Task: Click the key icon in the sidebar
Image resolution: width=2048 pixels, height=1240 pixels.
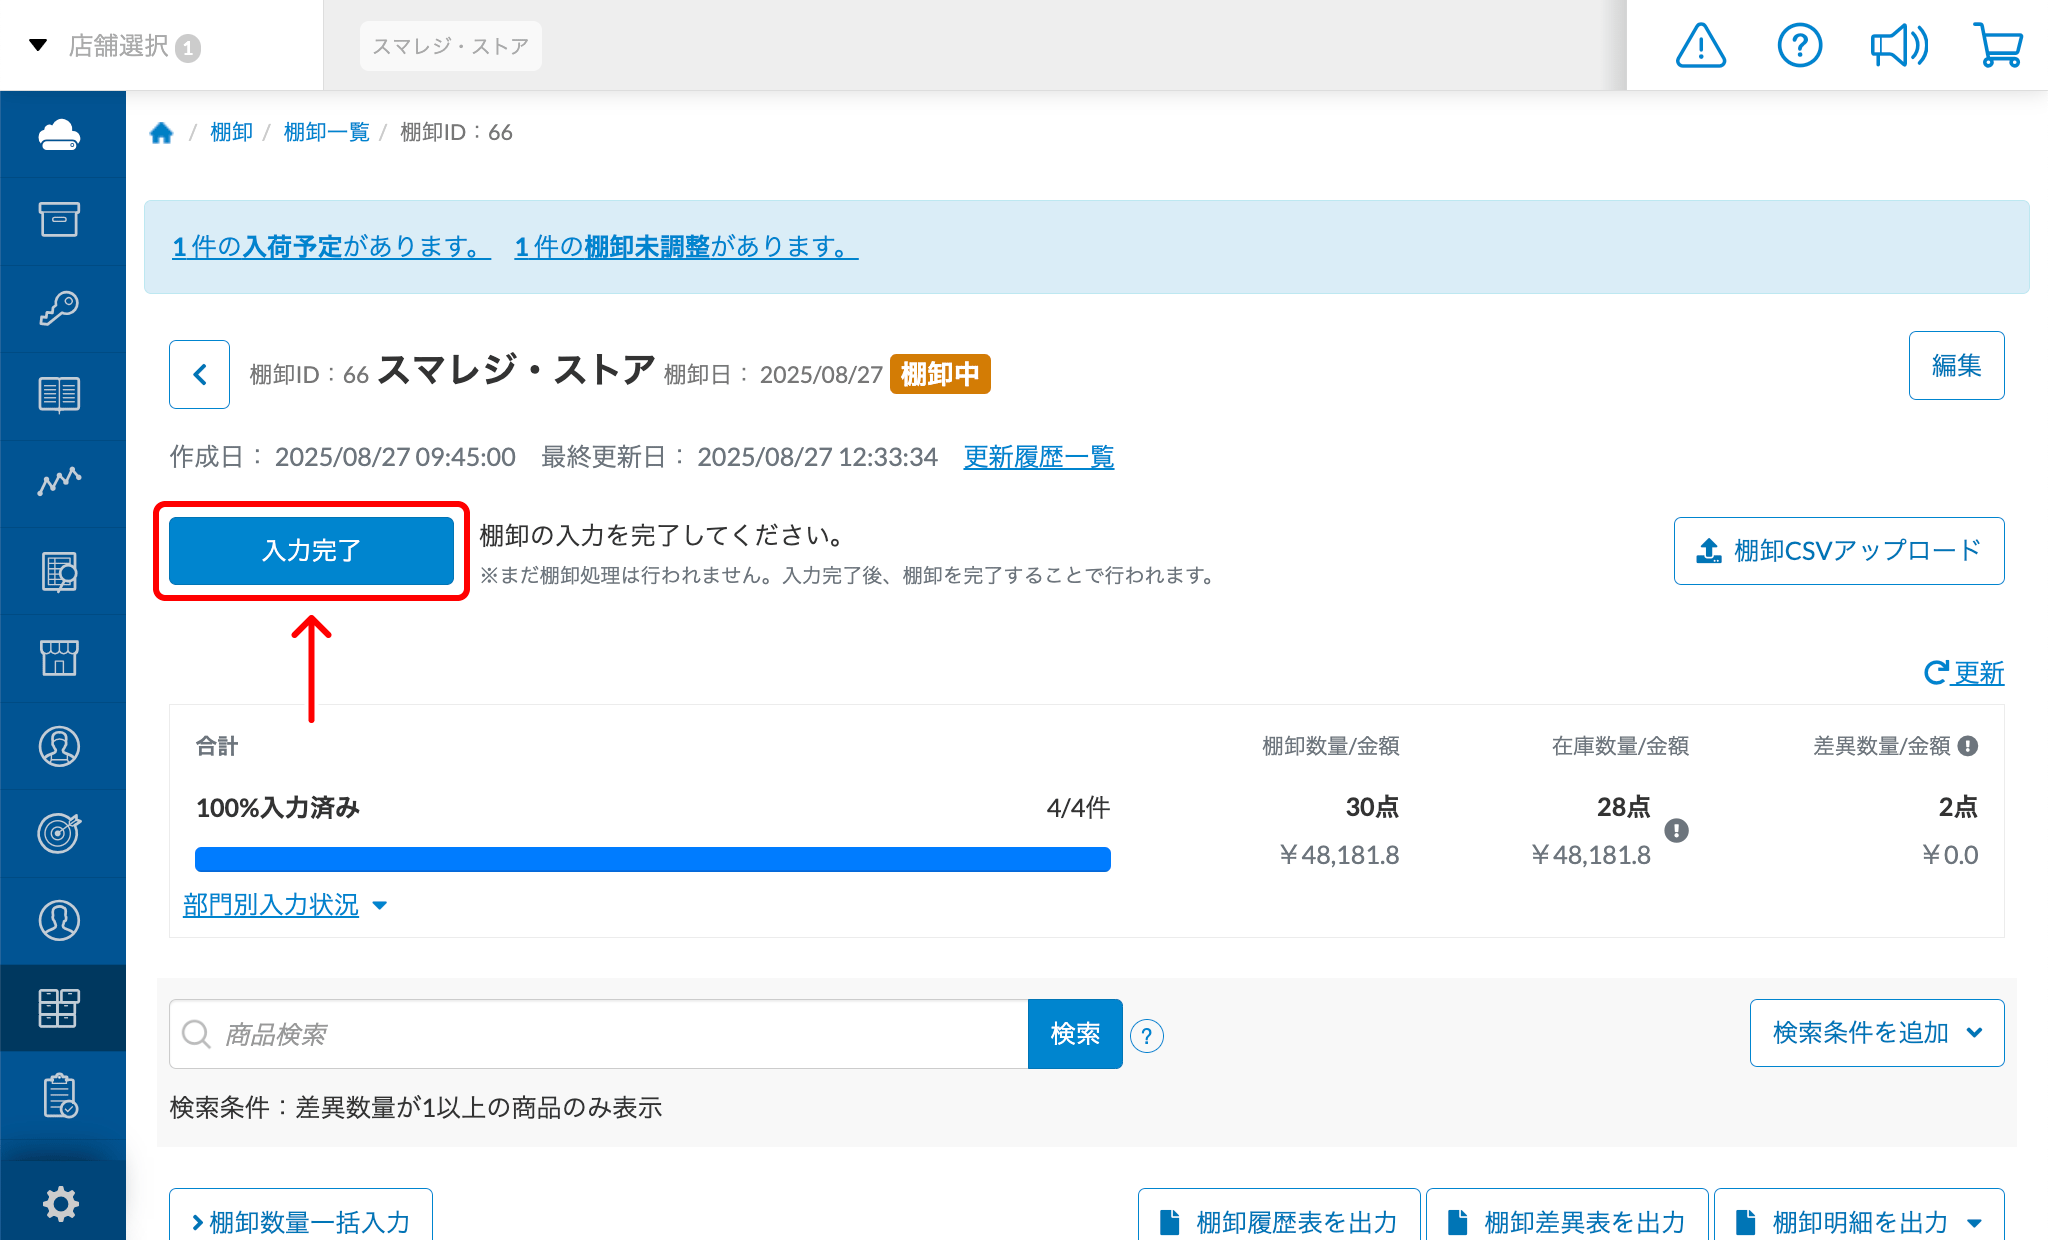Action: 62,308
